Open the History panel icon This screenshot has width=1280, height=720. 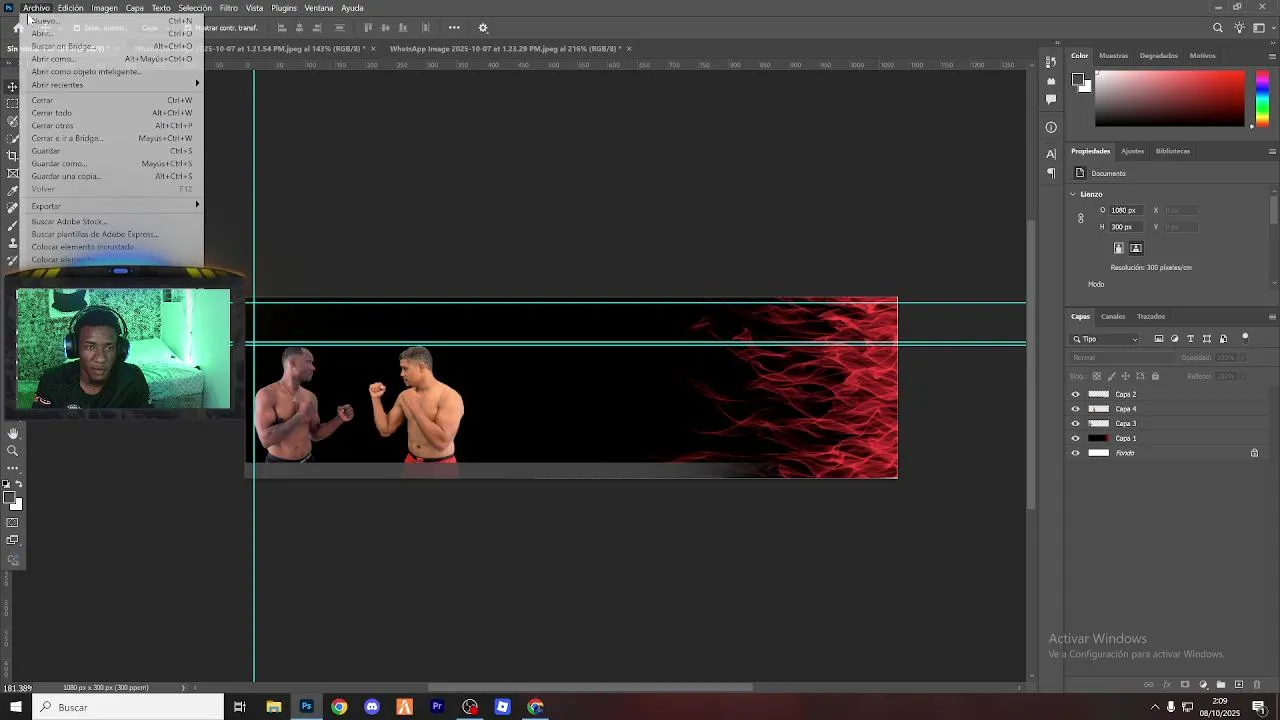click(1051, 63)
